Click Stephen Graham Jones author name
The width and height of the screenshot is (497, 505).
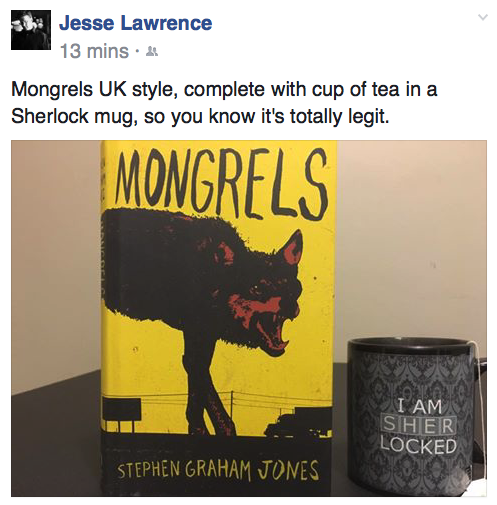(x=219, y=471)
